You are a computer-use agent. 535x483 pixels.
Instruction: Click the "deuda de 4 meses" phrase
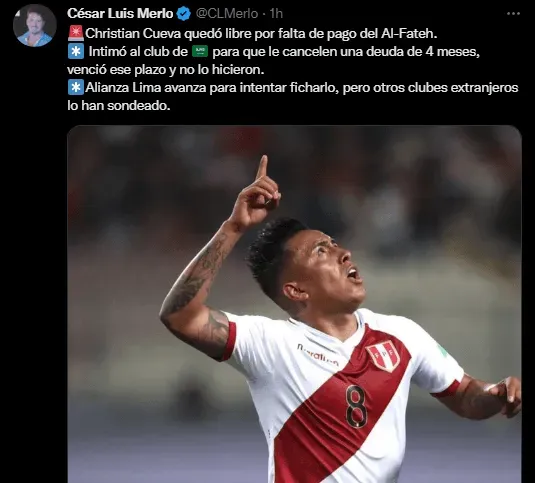pyautogui.click(x=421, y=52)
